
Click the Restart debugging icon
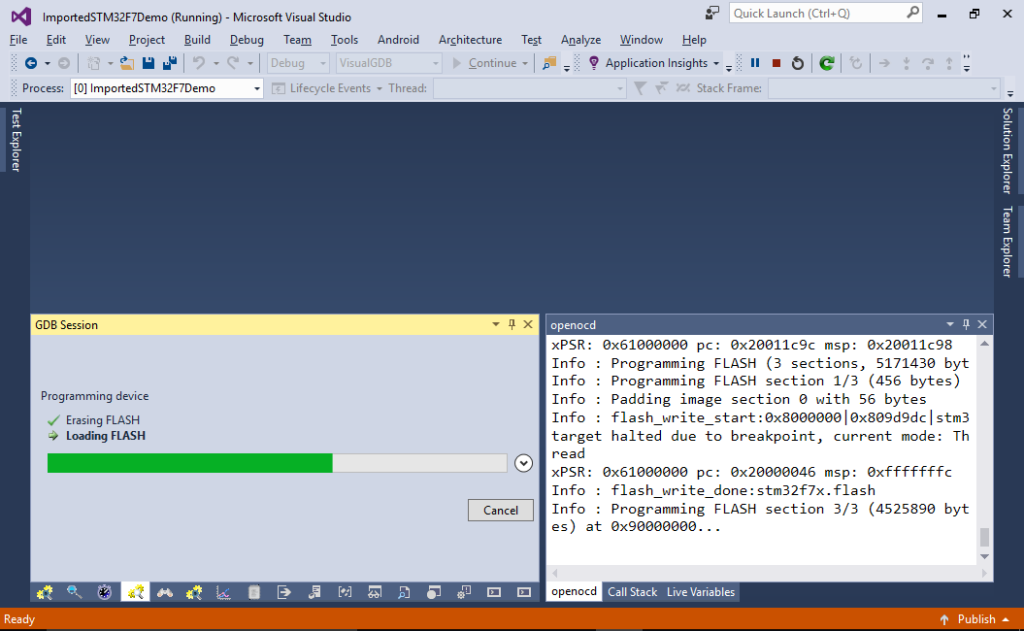point(797,62)
